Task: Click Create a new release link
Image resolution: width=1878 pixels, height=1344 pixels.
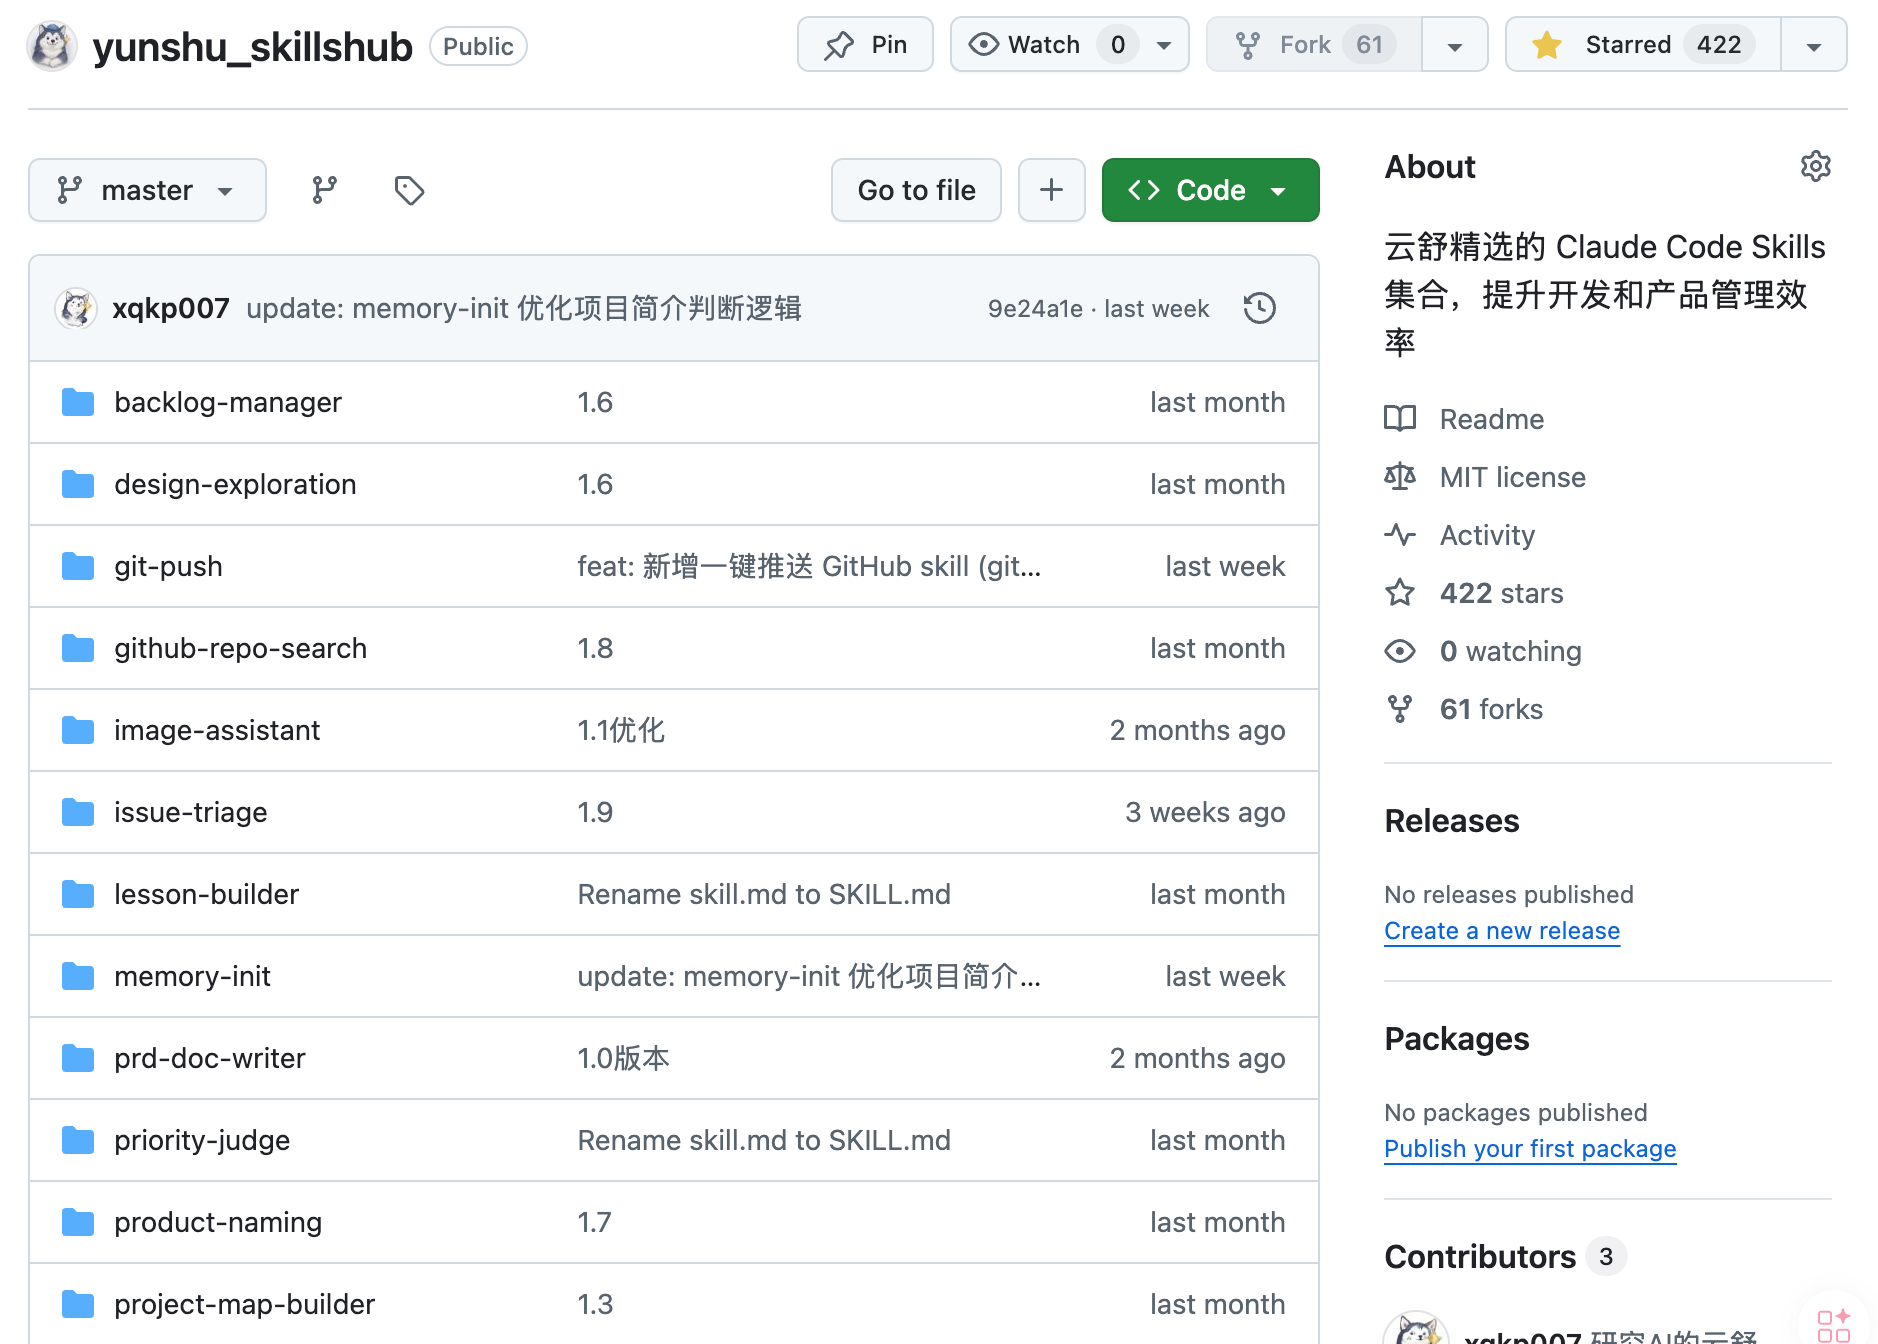Action: [1501, 931]
